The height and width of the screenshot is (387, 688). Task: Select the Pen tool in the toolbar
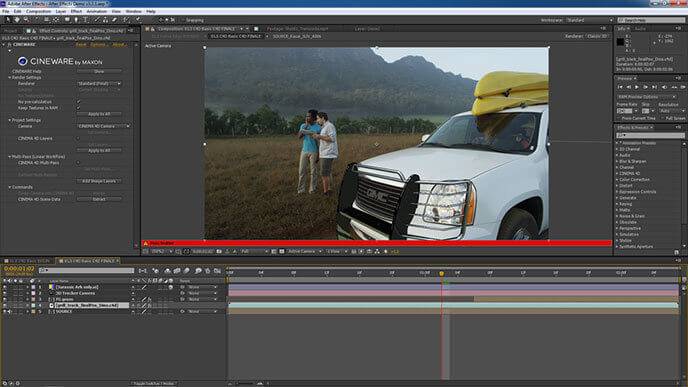click(76, 20)
